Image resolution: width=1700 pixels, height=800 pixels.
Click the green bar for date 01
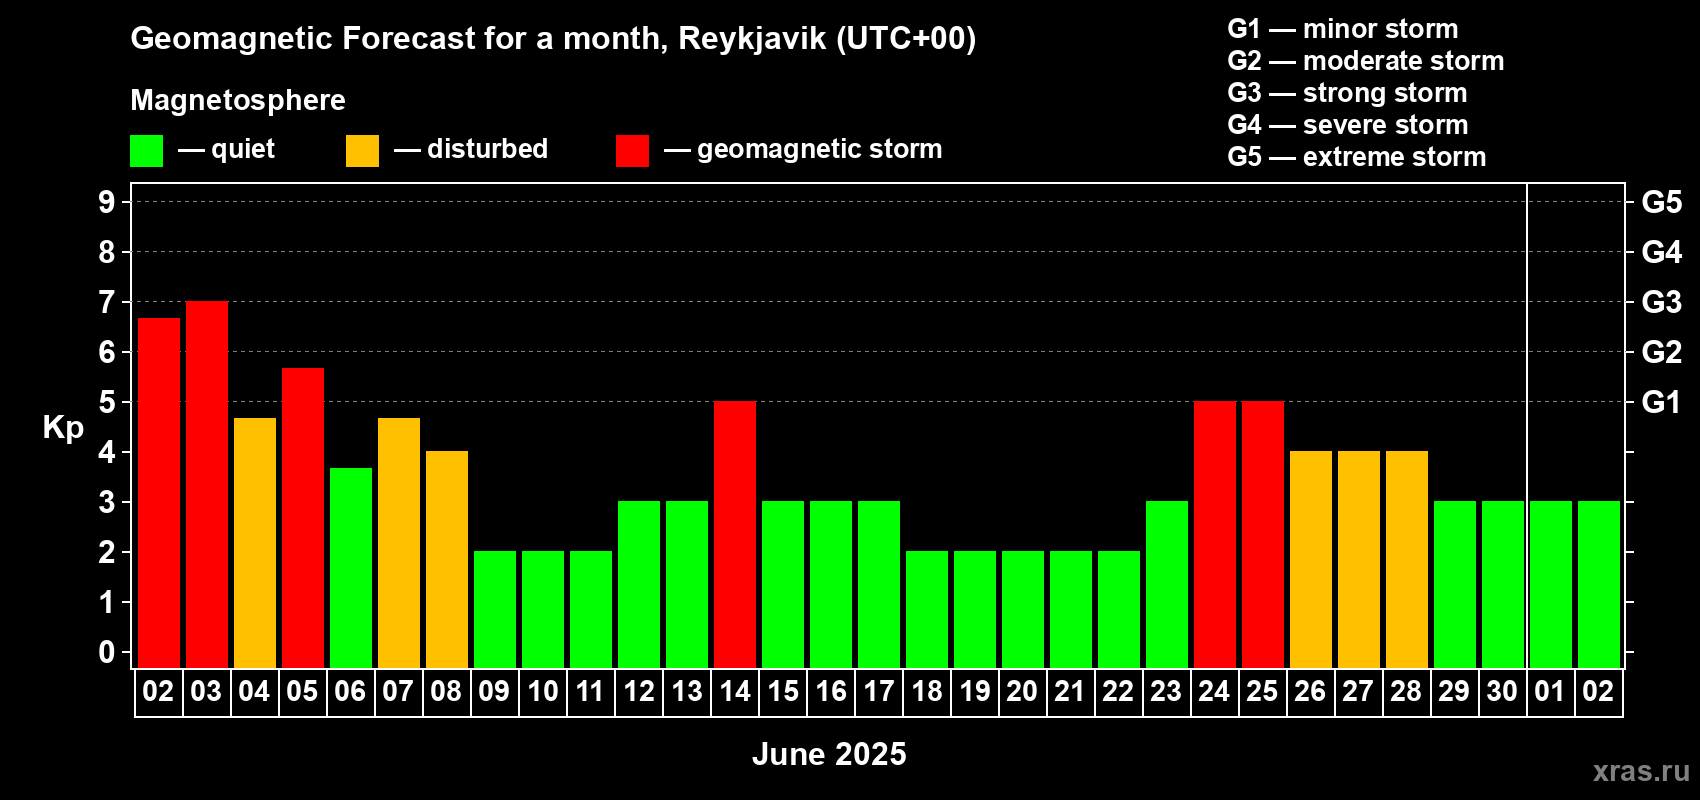click(x=1551, y=585)
